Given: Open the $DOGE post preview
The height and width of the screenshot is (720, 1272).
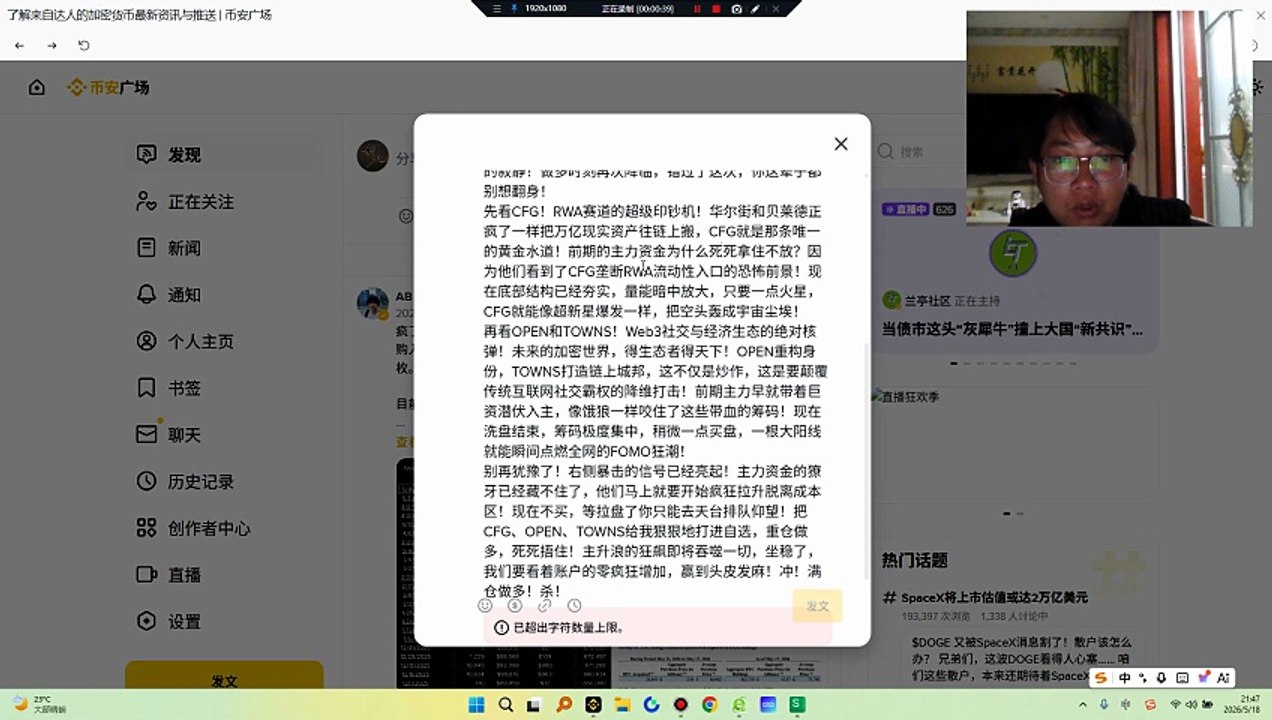Looking at the screenshot, I should (x=1022, y=659).
